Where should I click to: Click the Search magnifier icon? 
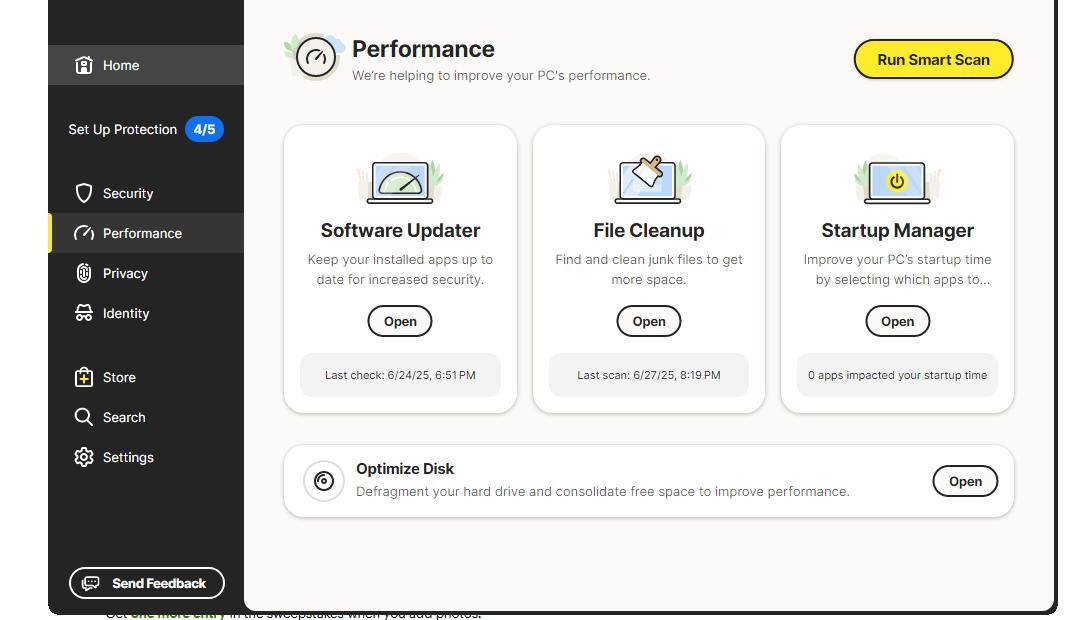[x=84, y=417]
